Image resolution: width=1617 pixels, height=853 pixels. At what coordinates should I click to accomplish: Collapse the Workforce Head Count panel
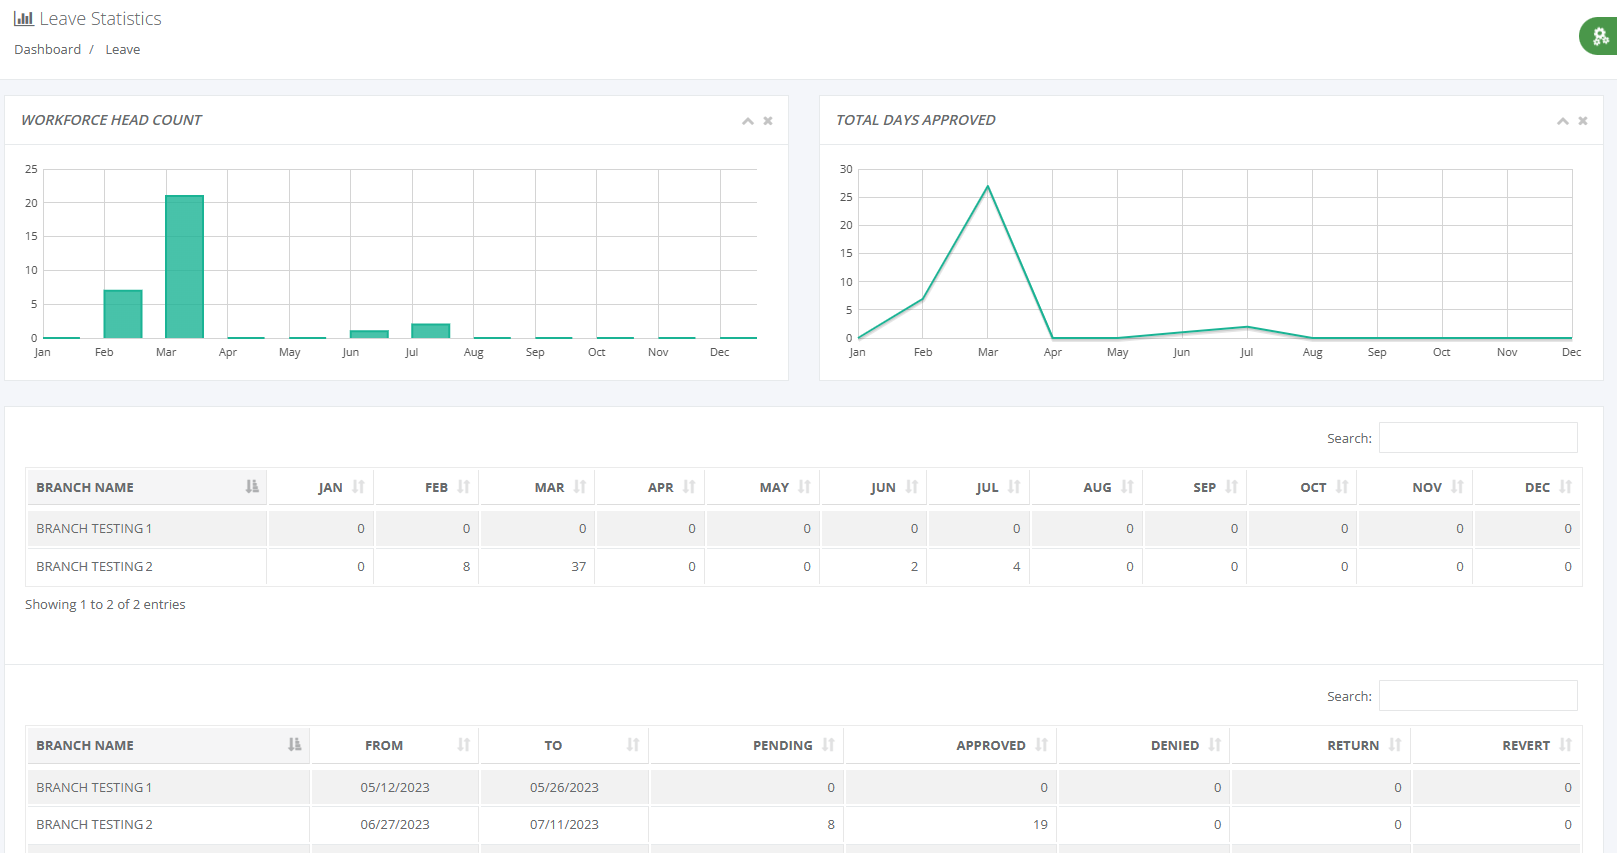(747, 121)
